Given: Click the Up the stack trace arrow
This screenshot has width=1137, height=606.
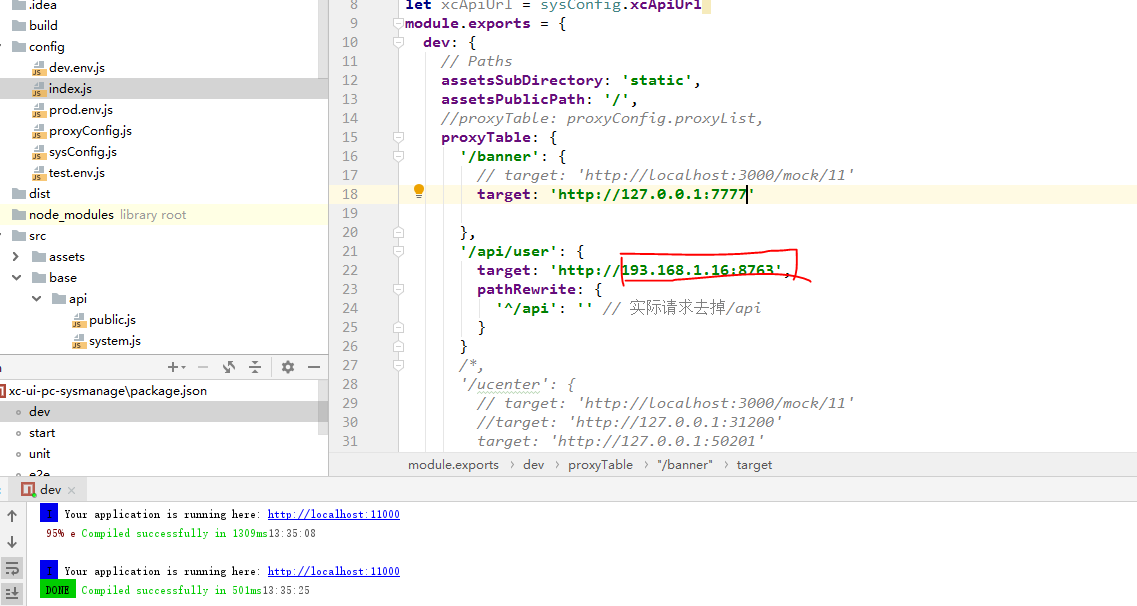Looking at the screenshot, I should click(x=12, y=516).
